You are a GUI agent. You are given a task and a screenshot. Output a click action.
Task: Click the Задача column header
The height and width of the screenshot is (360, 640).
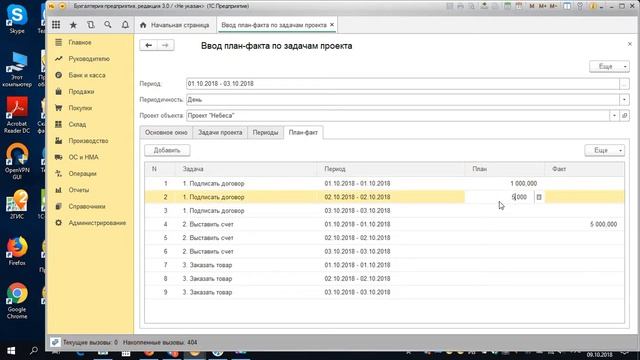(247, 169)
